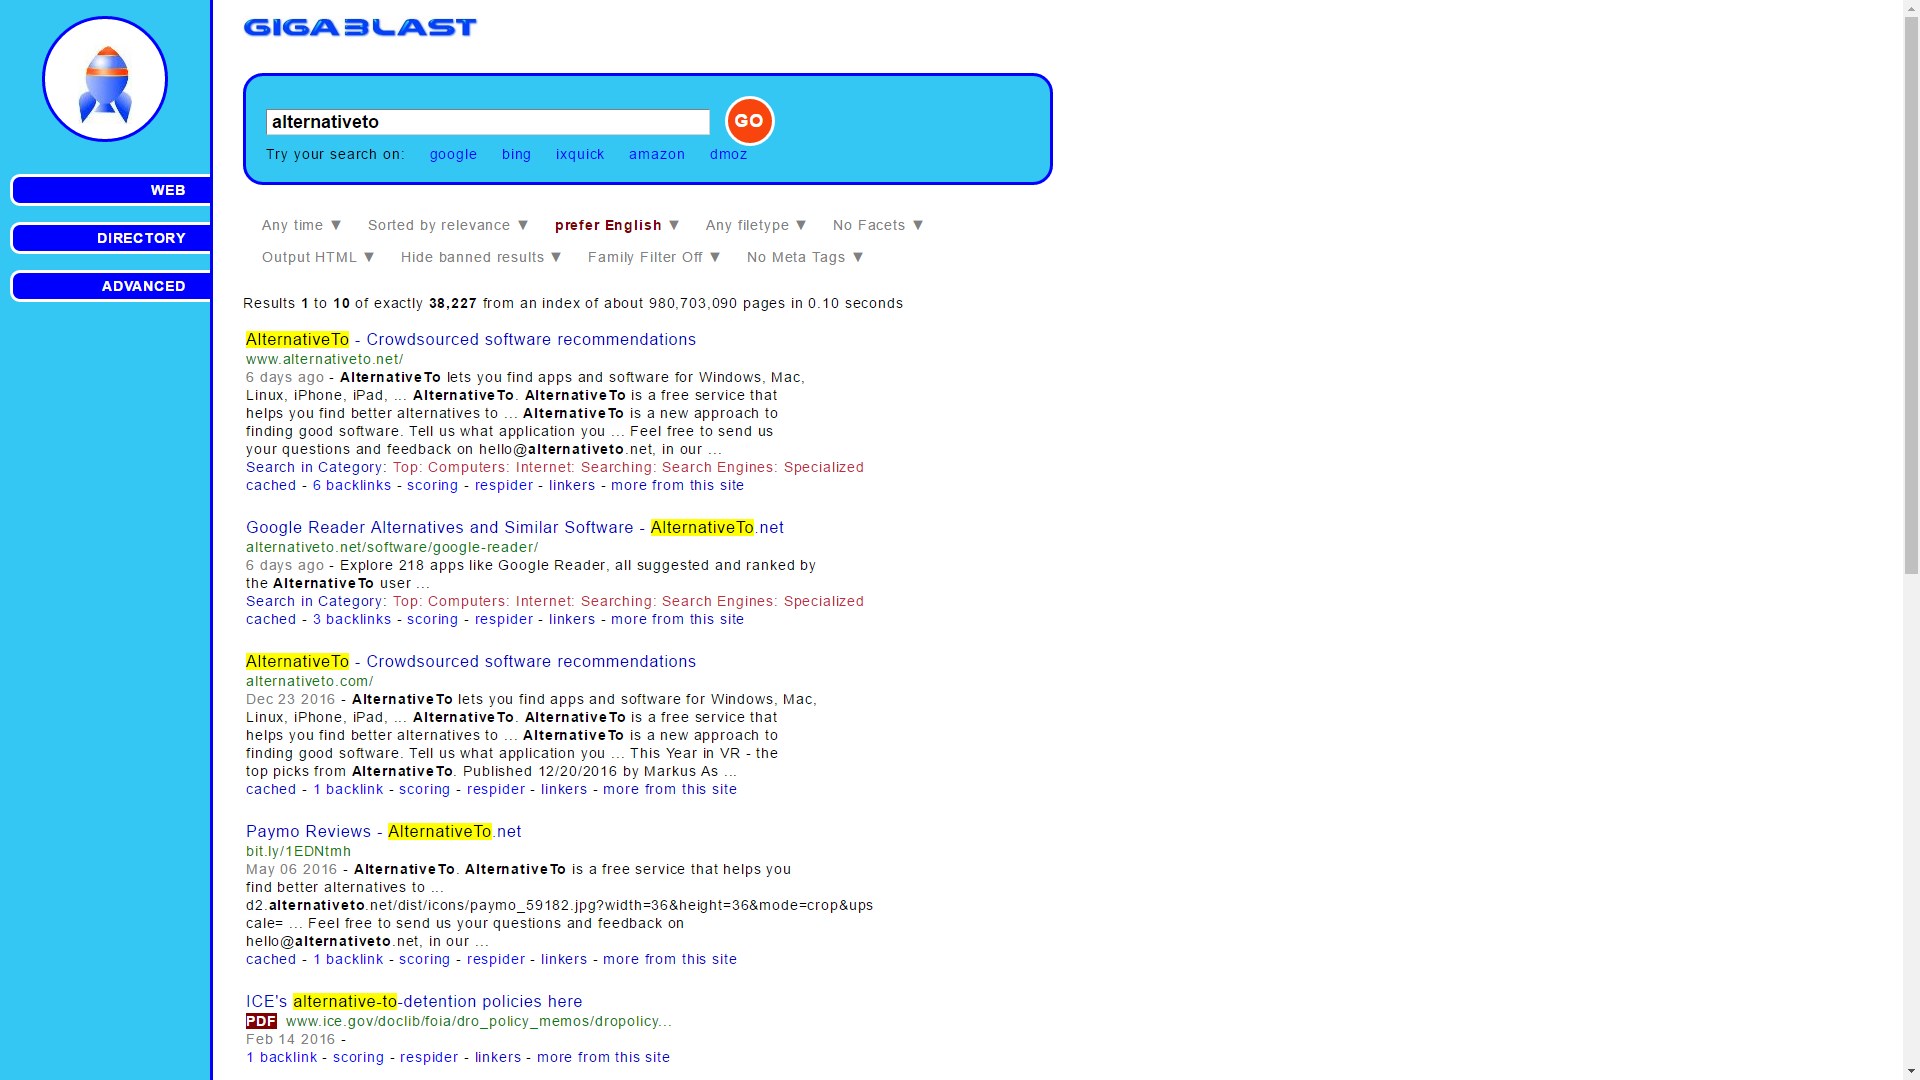Click the GIGABLAST header logo

point(360,27)
